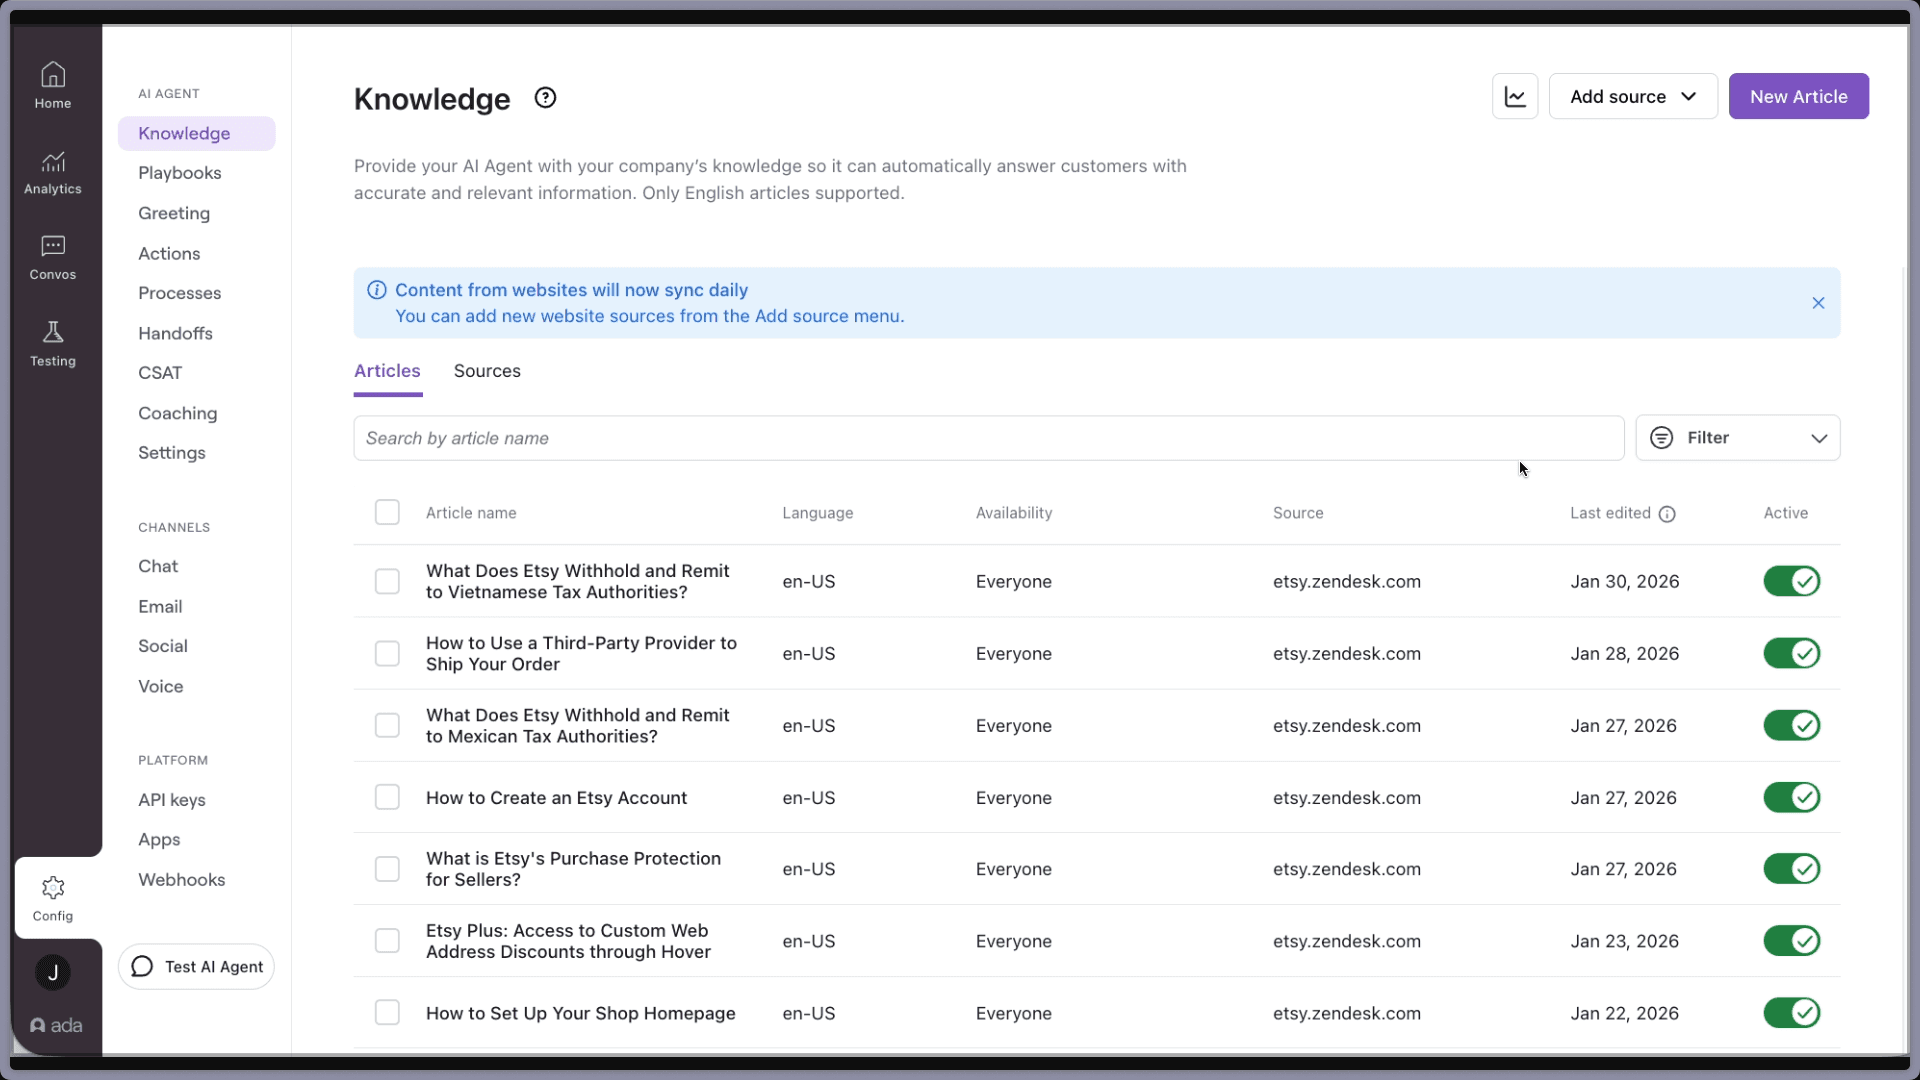Open the Voice channel

click(161, 686)
